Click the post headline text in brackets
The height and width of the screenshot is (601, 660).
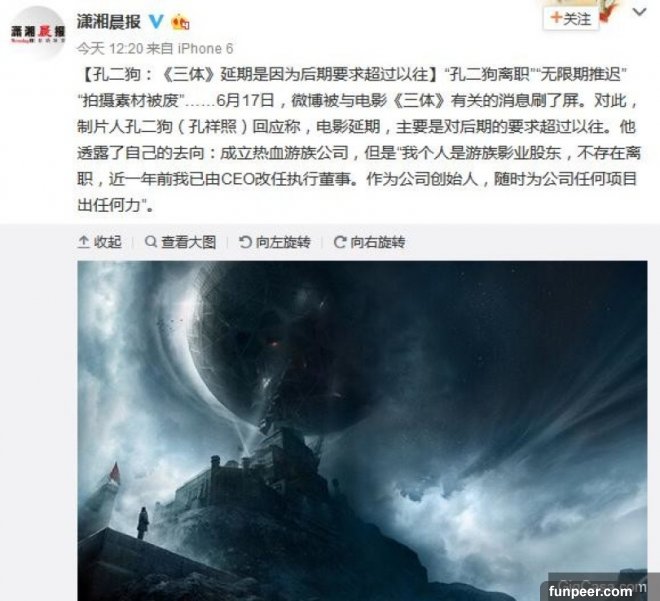259,74
